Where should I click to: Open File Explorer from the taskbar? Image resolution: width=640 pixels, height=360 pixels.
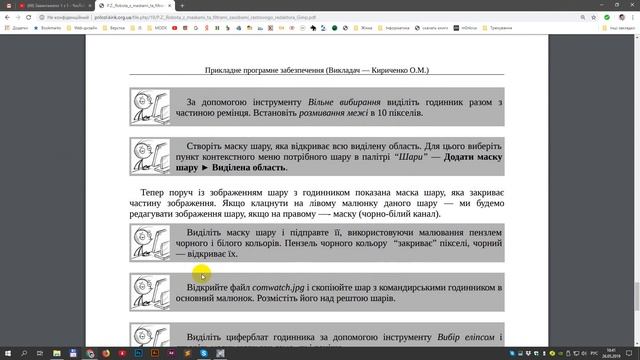click(x=57, y=353)
